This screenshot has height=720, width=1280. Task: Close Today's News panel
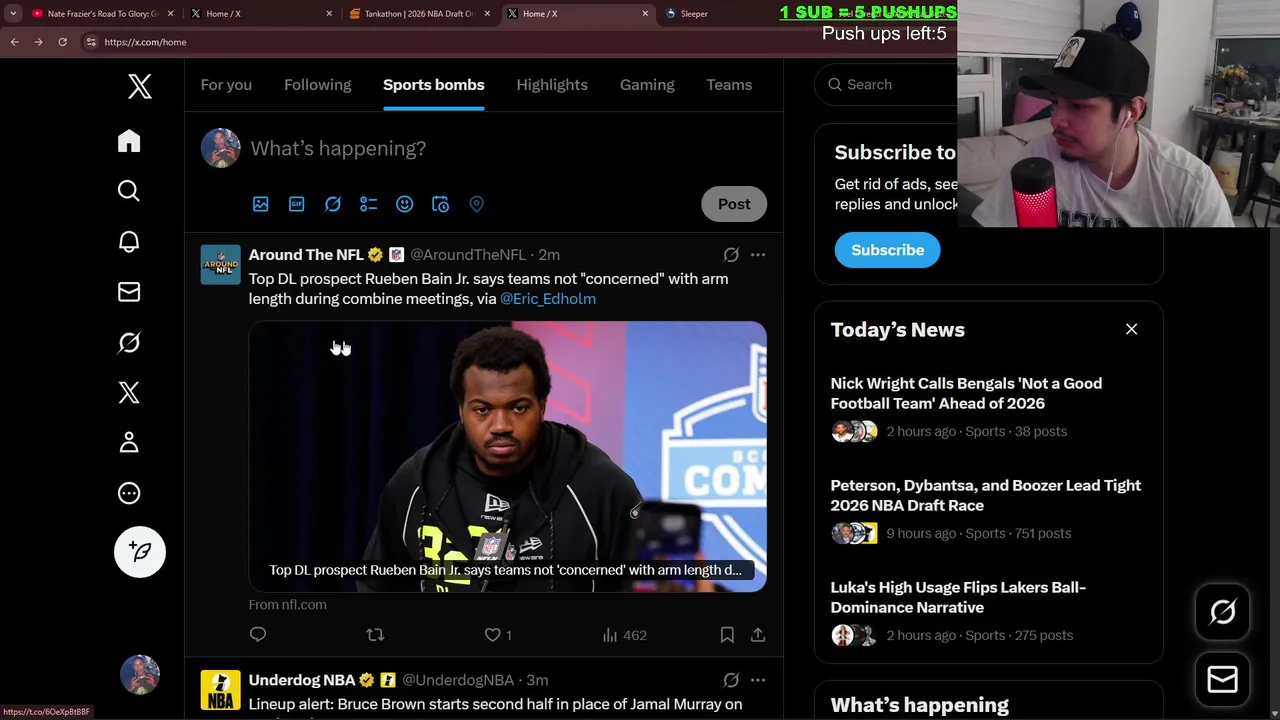tap(1132, 329)
